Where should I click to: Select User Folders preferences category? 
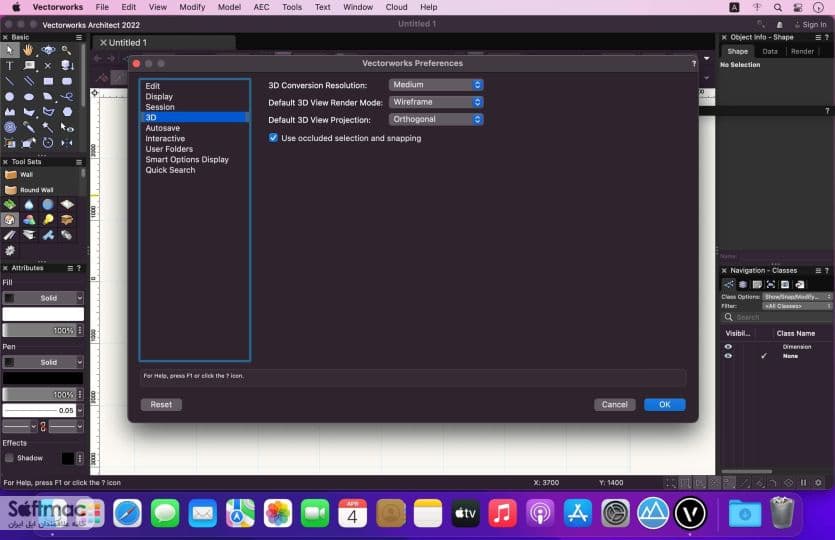169,149
